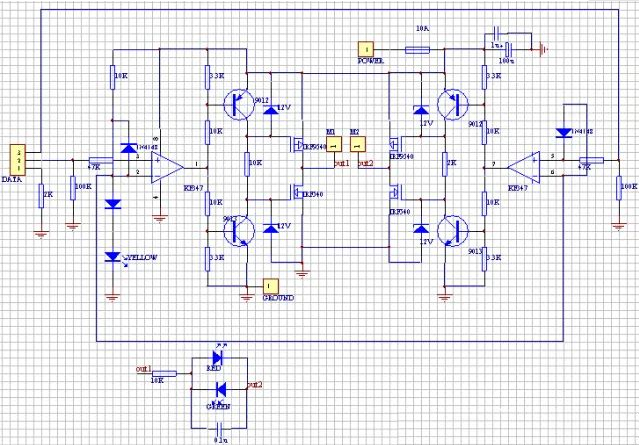Click the M2 motor terminal
The height and width of the screenshot is (445, 639).
356,141
